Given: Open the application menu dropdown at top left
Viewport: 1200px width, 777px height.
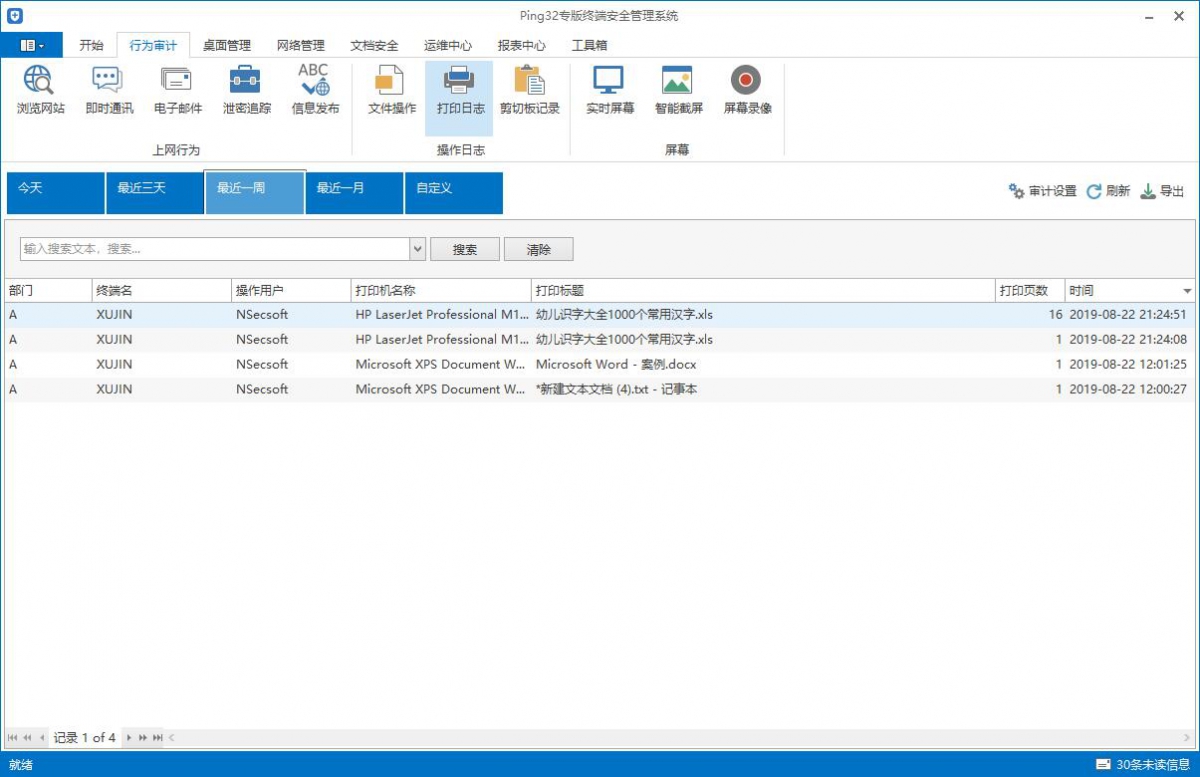Looking at the screenshot, I should coord(32,45).
